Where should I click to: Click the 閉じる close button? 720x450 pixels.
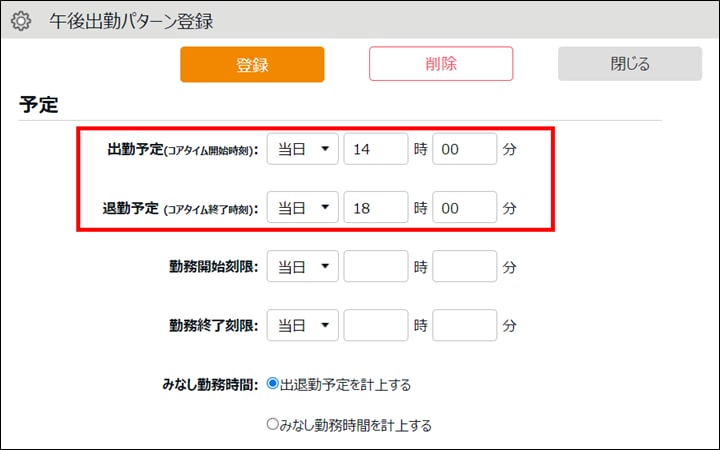point(630,64)
